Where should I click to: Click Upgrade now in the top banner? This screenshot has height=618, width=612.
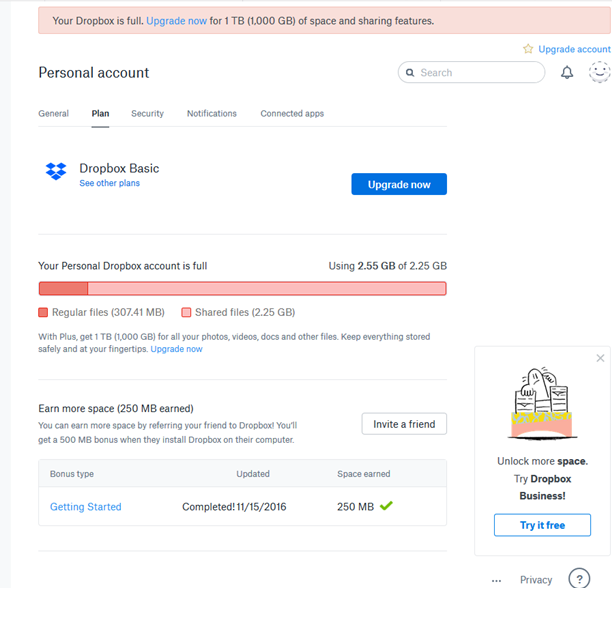pos(177,21)
